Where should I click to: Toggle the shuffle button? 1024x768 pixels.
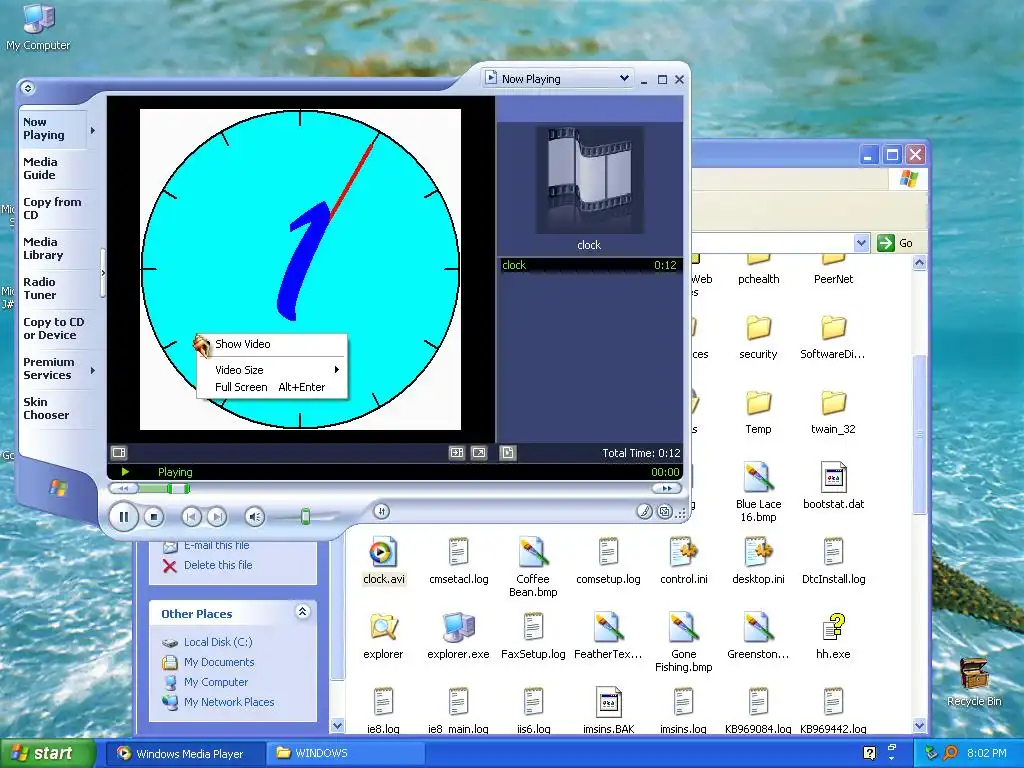point(382,511)
